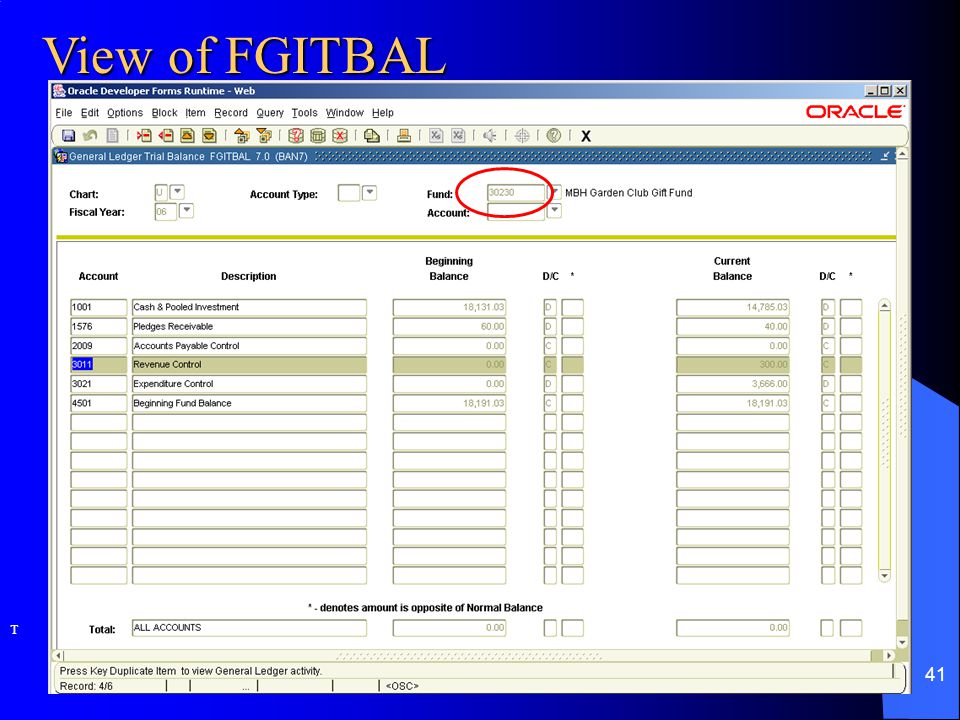Screen dimensions: 960x720
Task: Click the Account Type input field
Action: (349, 193)
